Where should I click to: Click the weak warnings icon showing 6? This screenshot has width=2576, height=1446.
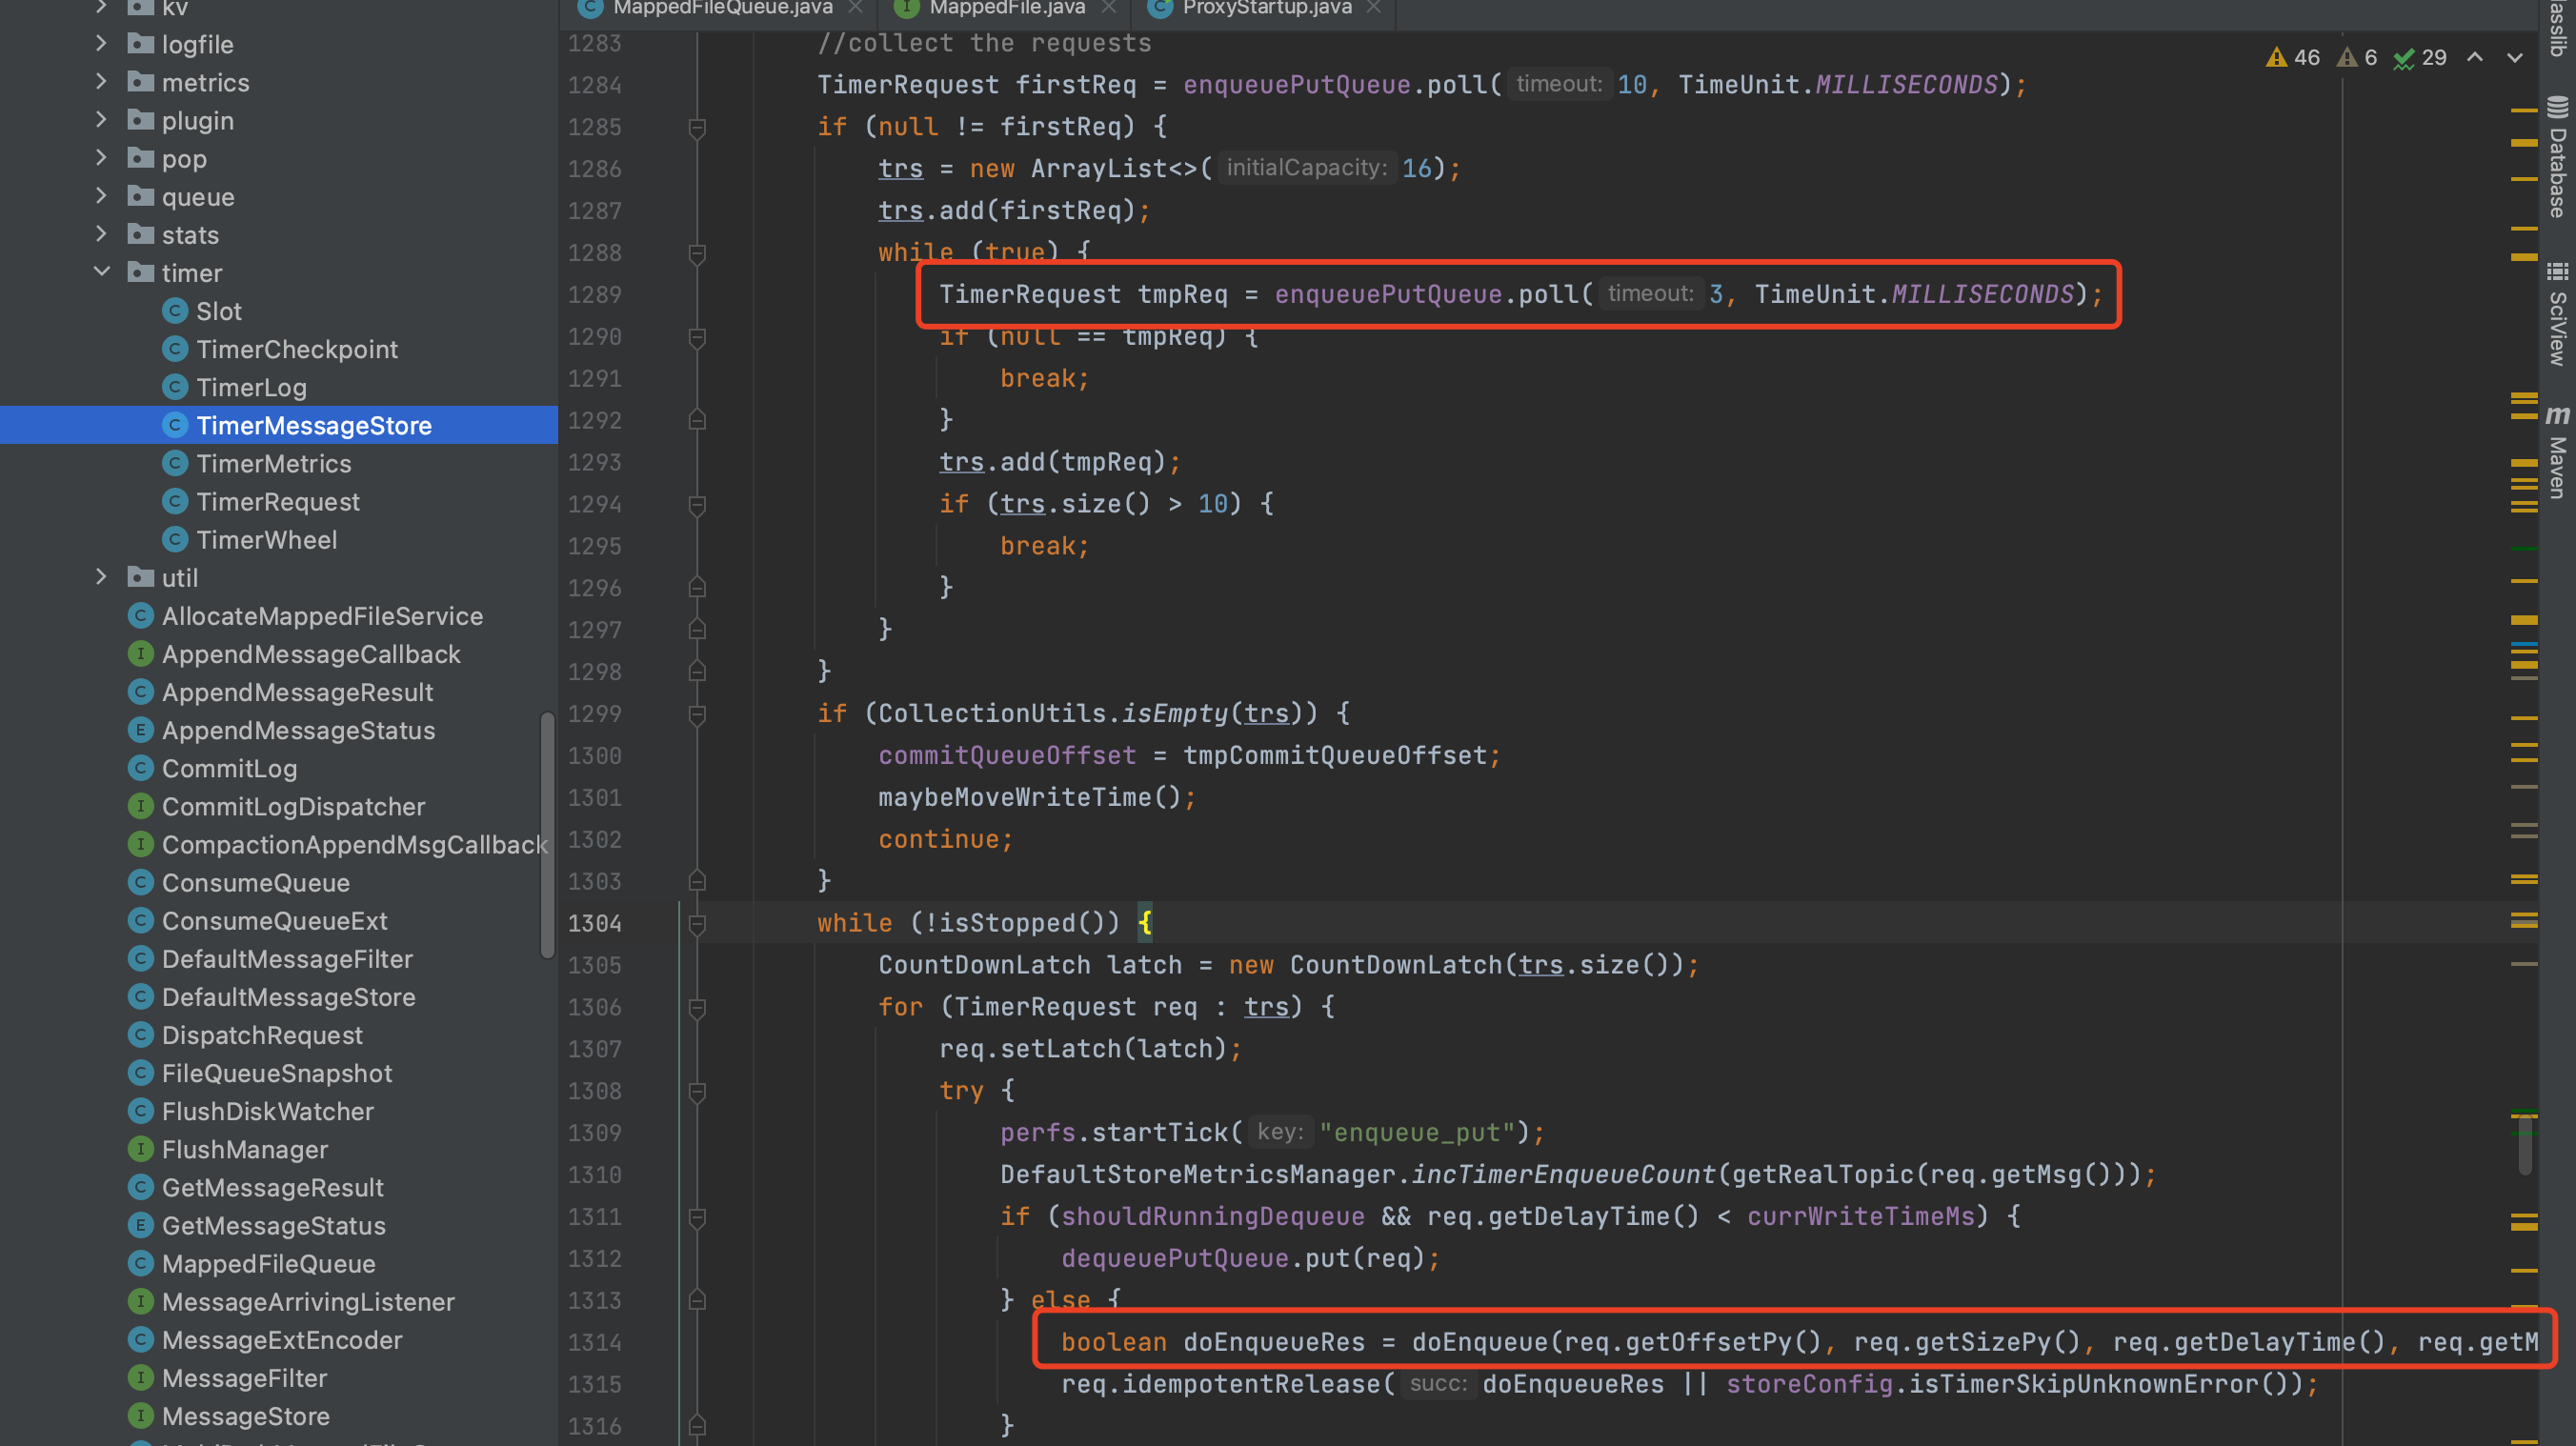click(x=2353, y=57)
